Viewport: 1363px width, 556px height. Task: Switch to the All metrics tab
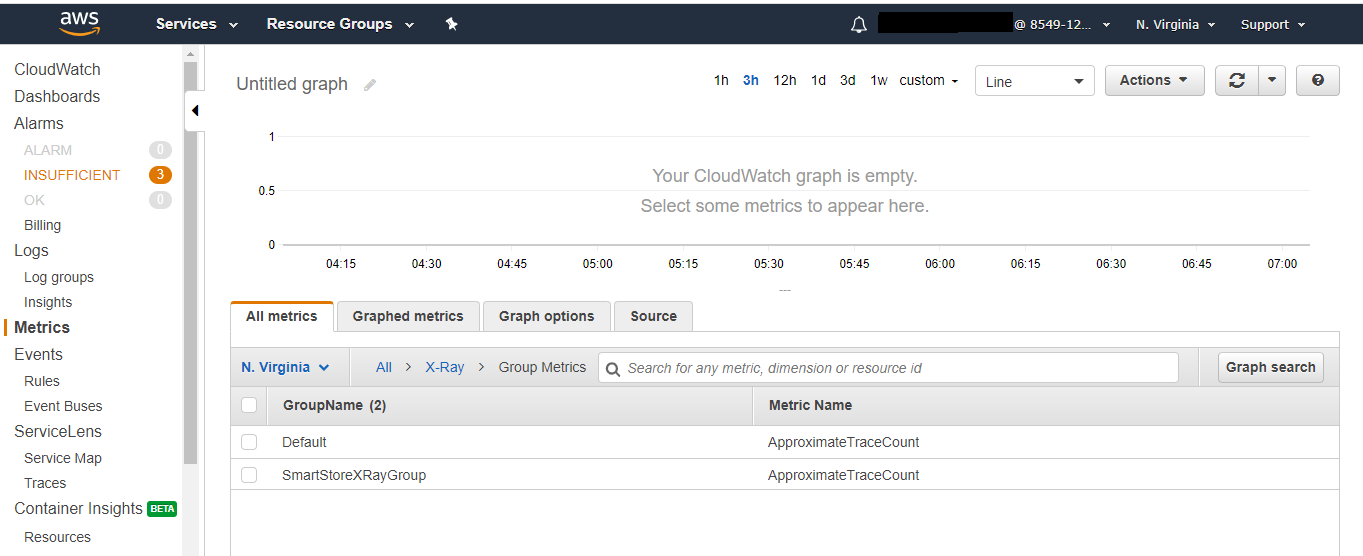tap(282, 316)
